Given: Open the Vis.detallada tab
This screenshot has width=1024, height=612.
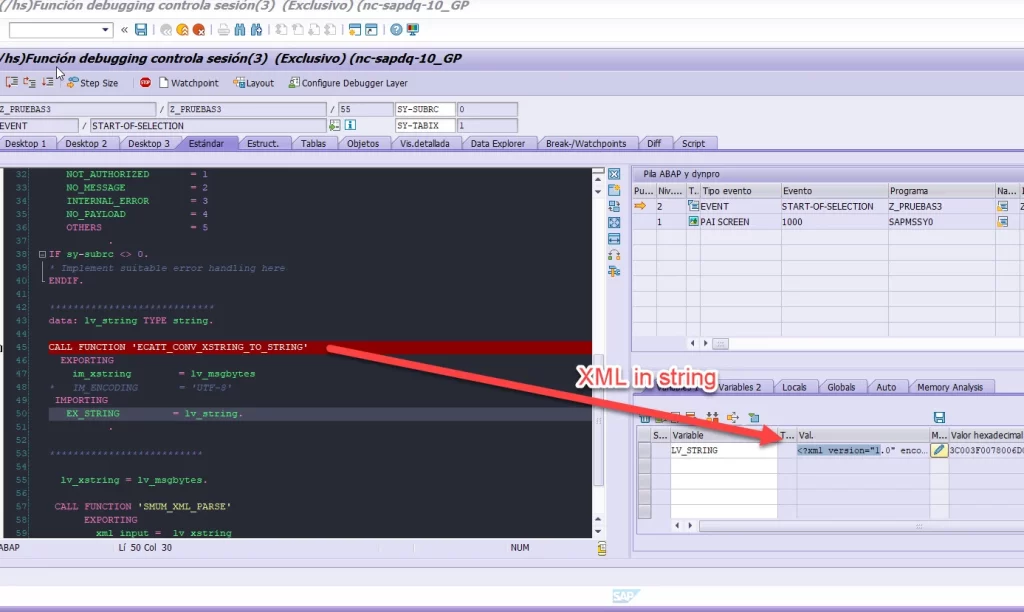Looking at the screenshot, I should point(424,144).
